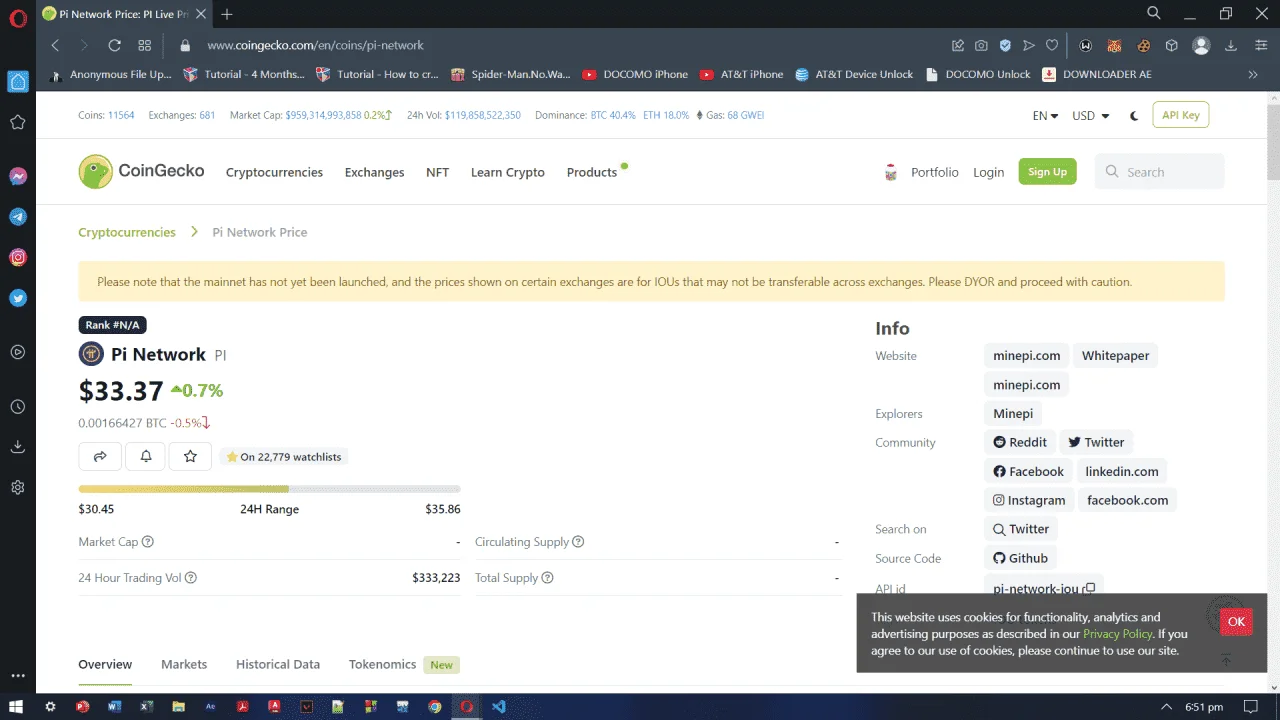Open sidebar setup three-dots menu

point(17,676)
